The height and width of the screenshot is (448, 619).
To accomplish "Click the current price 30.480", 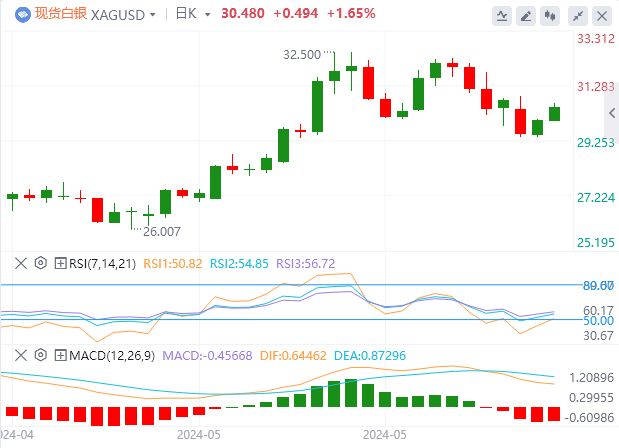I will point(243,14).
